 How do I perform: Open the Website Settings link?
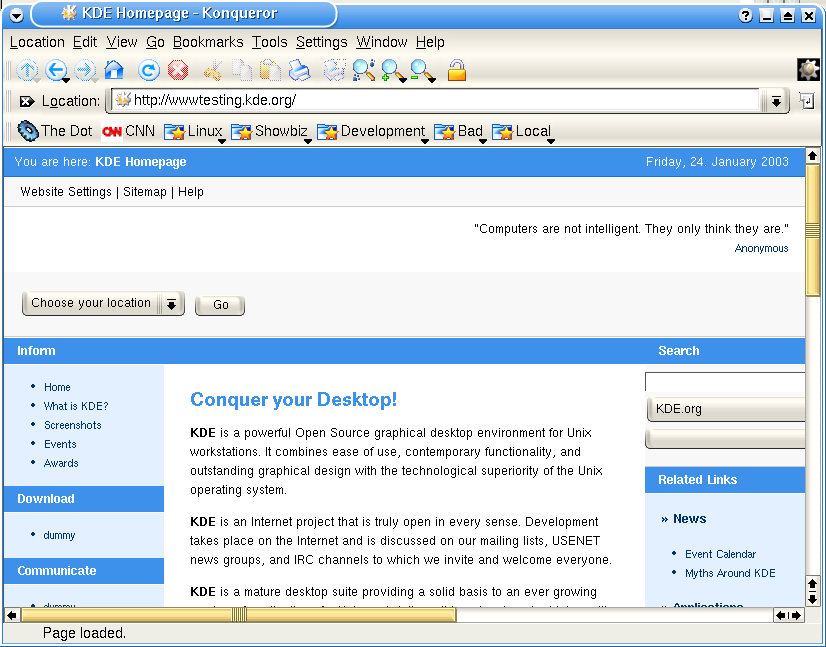pos(66,192)
